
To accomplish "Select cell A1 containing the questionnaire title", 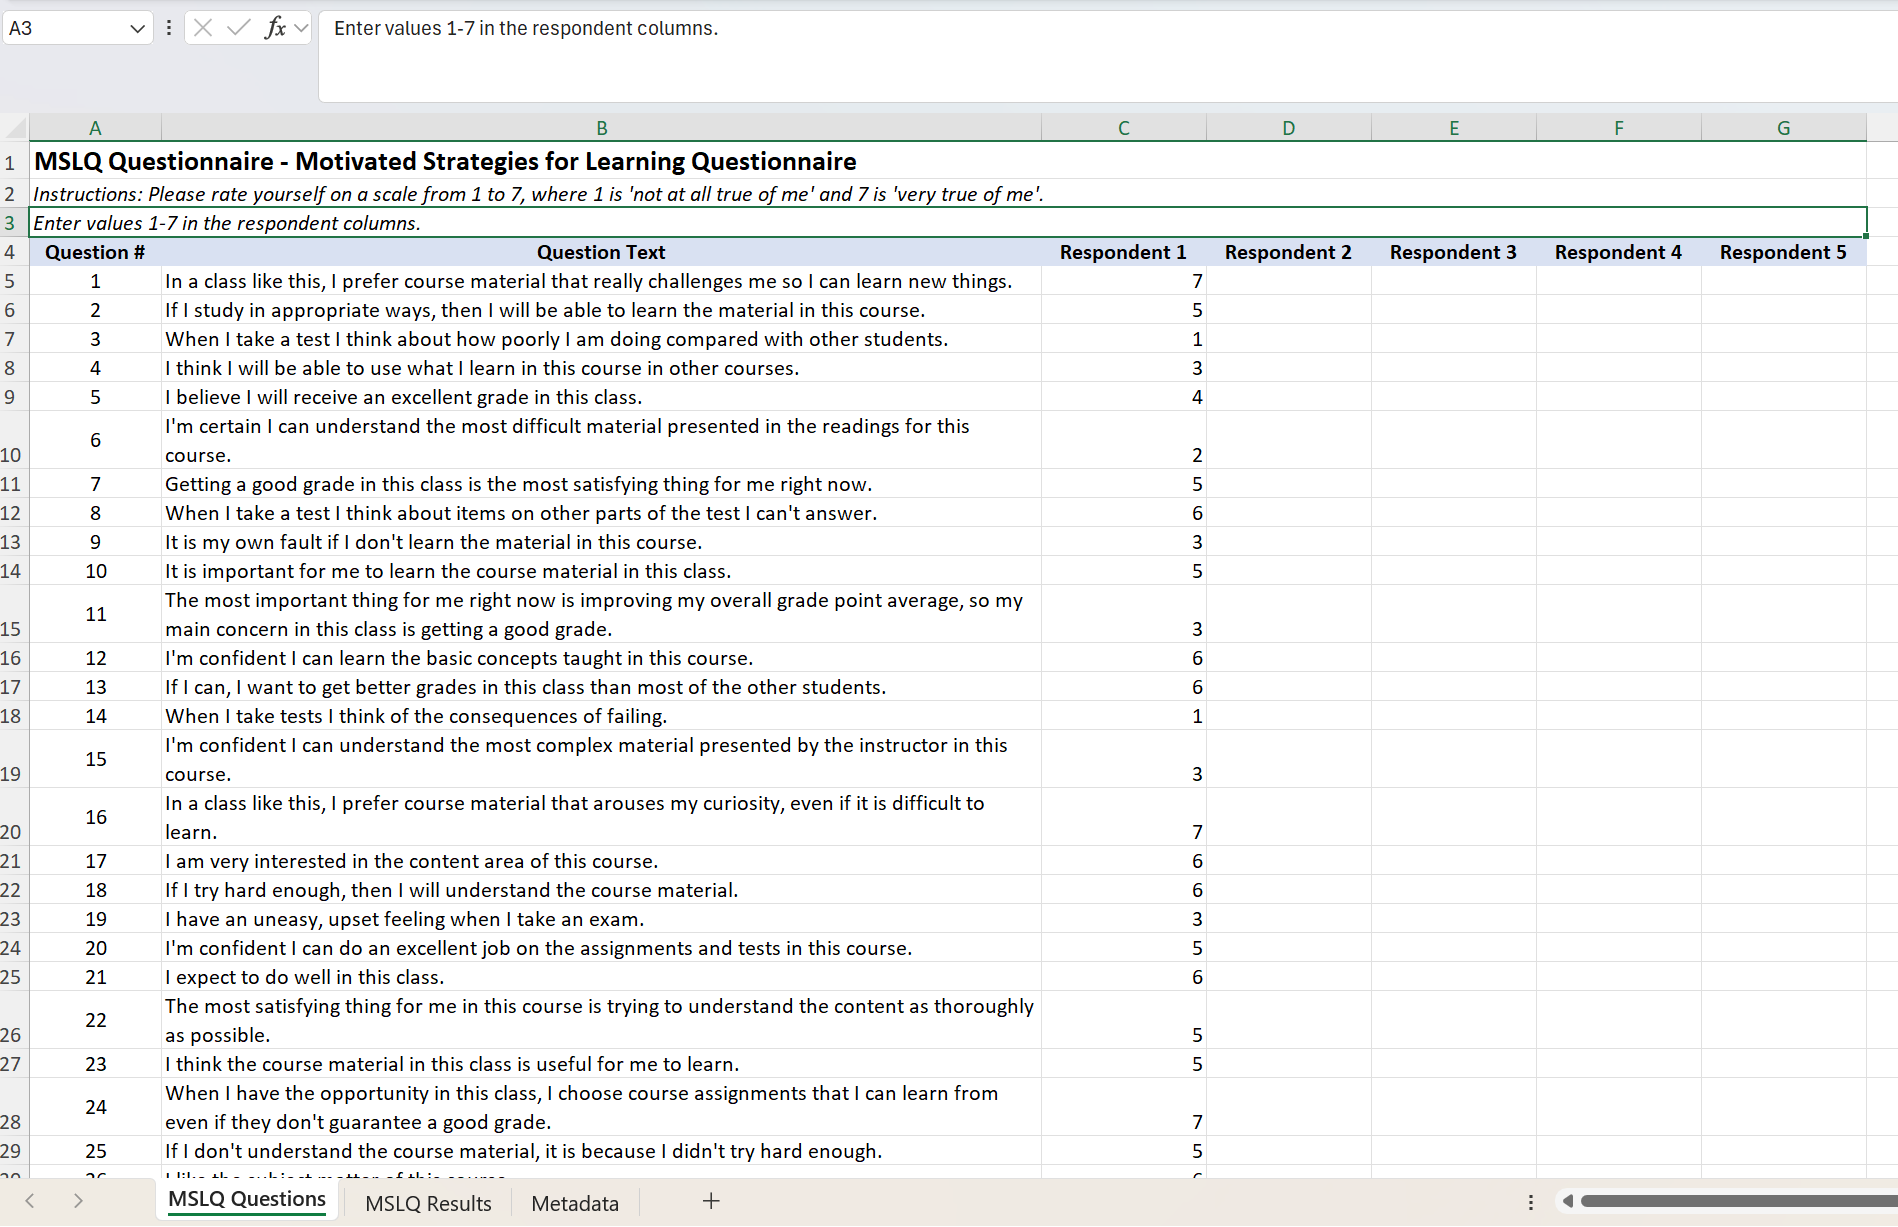I will tap(95, 161).
